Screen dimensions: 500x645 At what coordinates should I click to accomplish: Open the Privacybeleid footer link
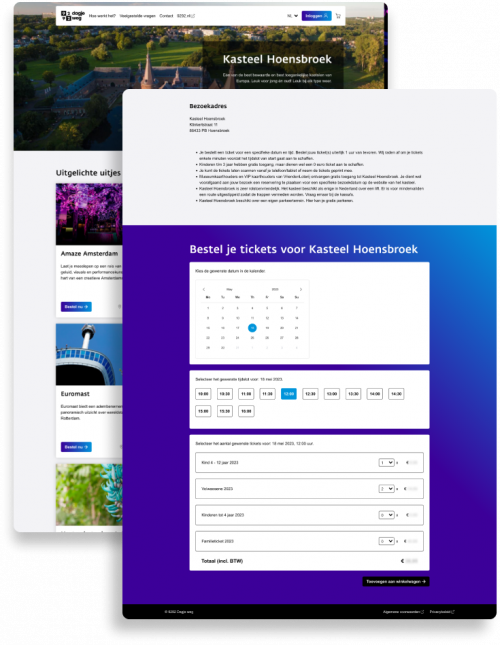click(442, 612)
